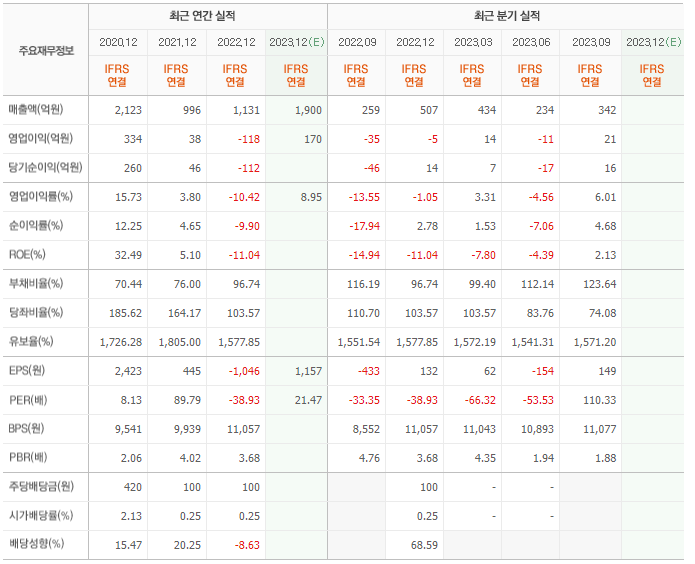Click the 2023.03 quarterly column header
This screenshot has width=695, height=564.
coord(473,43)
